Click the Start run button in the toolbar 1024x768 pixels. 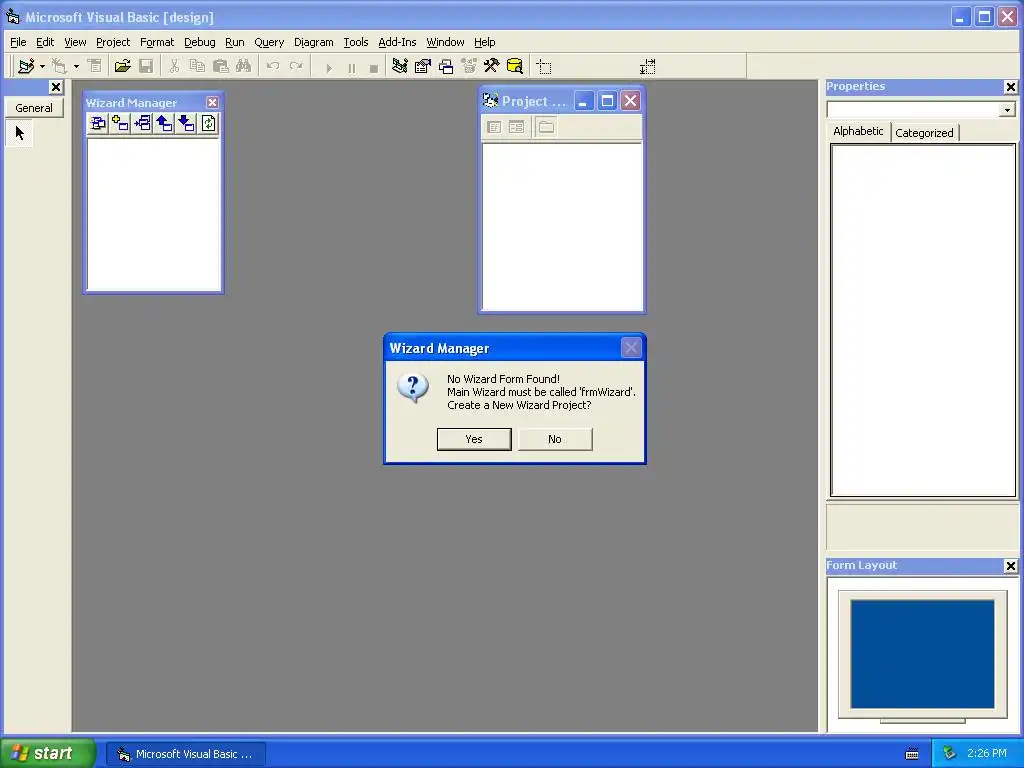pyautogui.click(x=328, y=67)
